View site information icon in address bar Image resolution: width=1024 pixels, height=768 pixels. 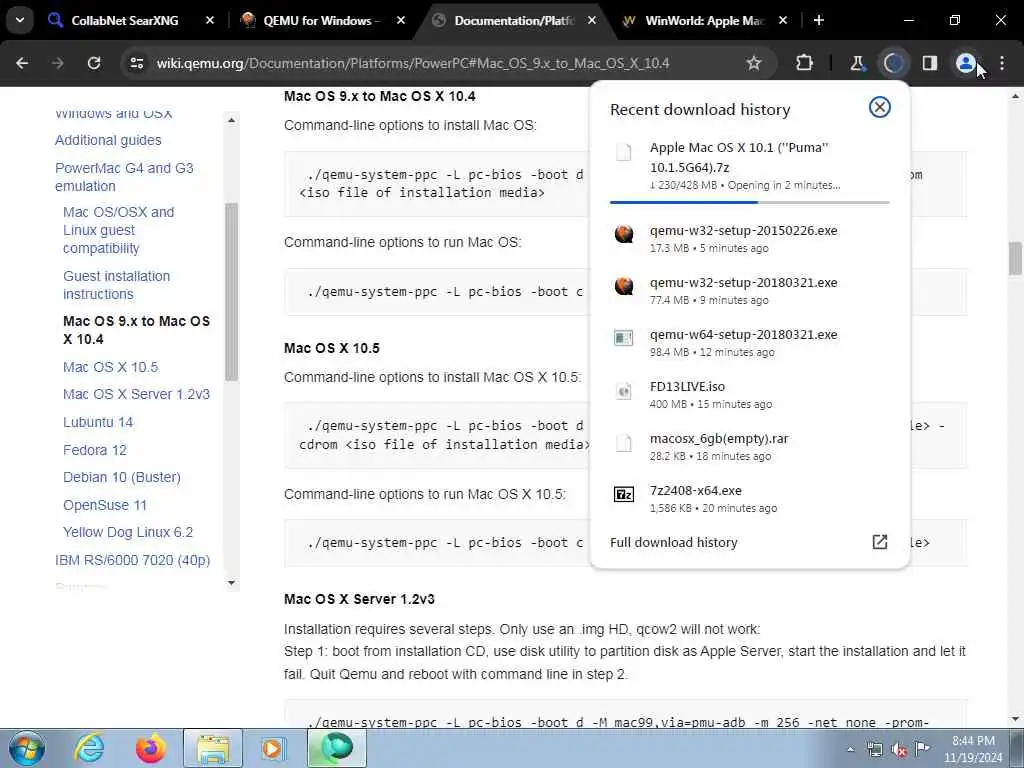click(136, 63)
